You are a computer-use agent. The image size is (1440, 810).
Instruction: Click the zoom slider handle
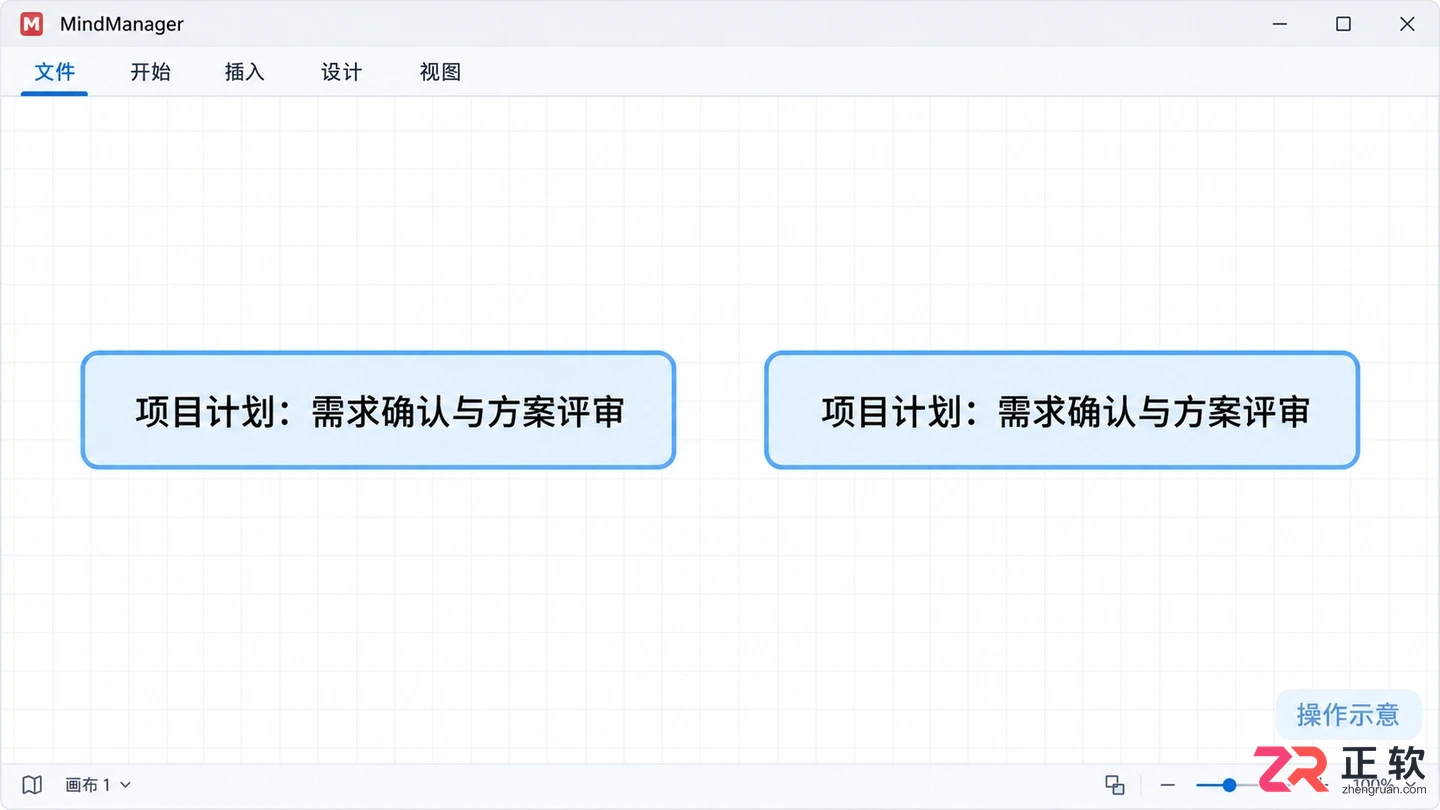click(1229, 785)
